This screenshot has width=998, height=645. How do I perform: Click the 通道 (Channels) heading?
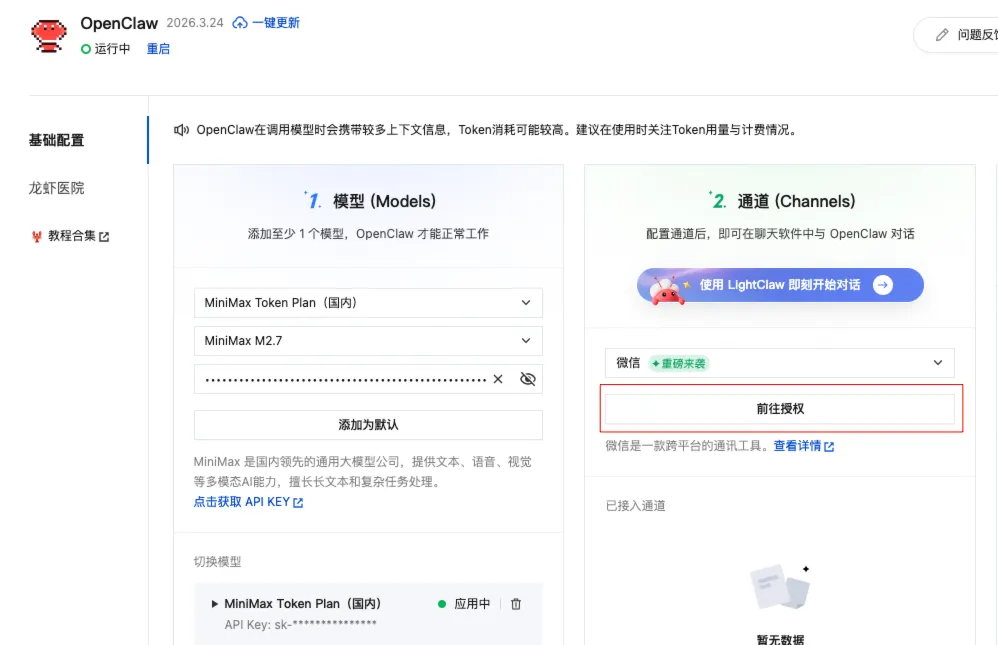click(796, 201)
